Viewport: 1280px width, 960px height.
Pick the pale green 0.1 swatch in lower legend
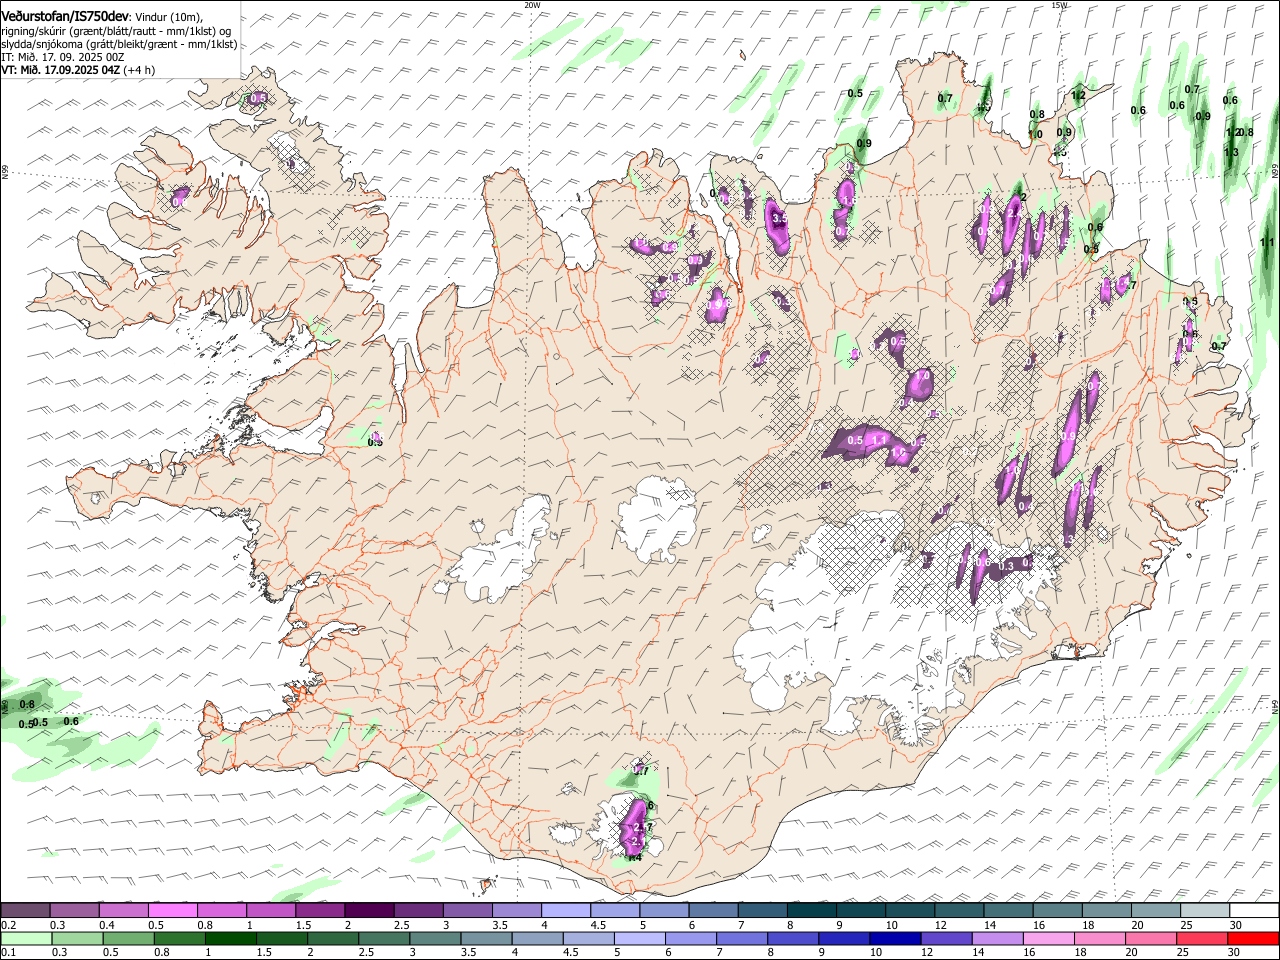pos(26,938)
